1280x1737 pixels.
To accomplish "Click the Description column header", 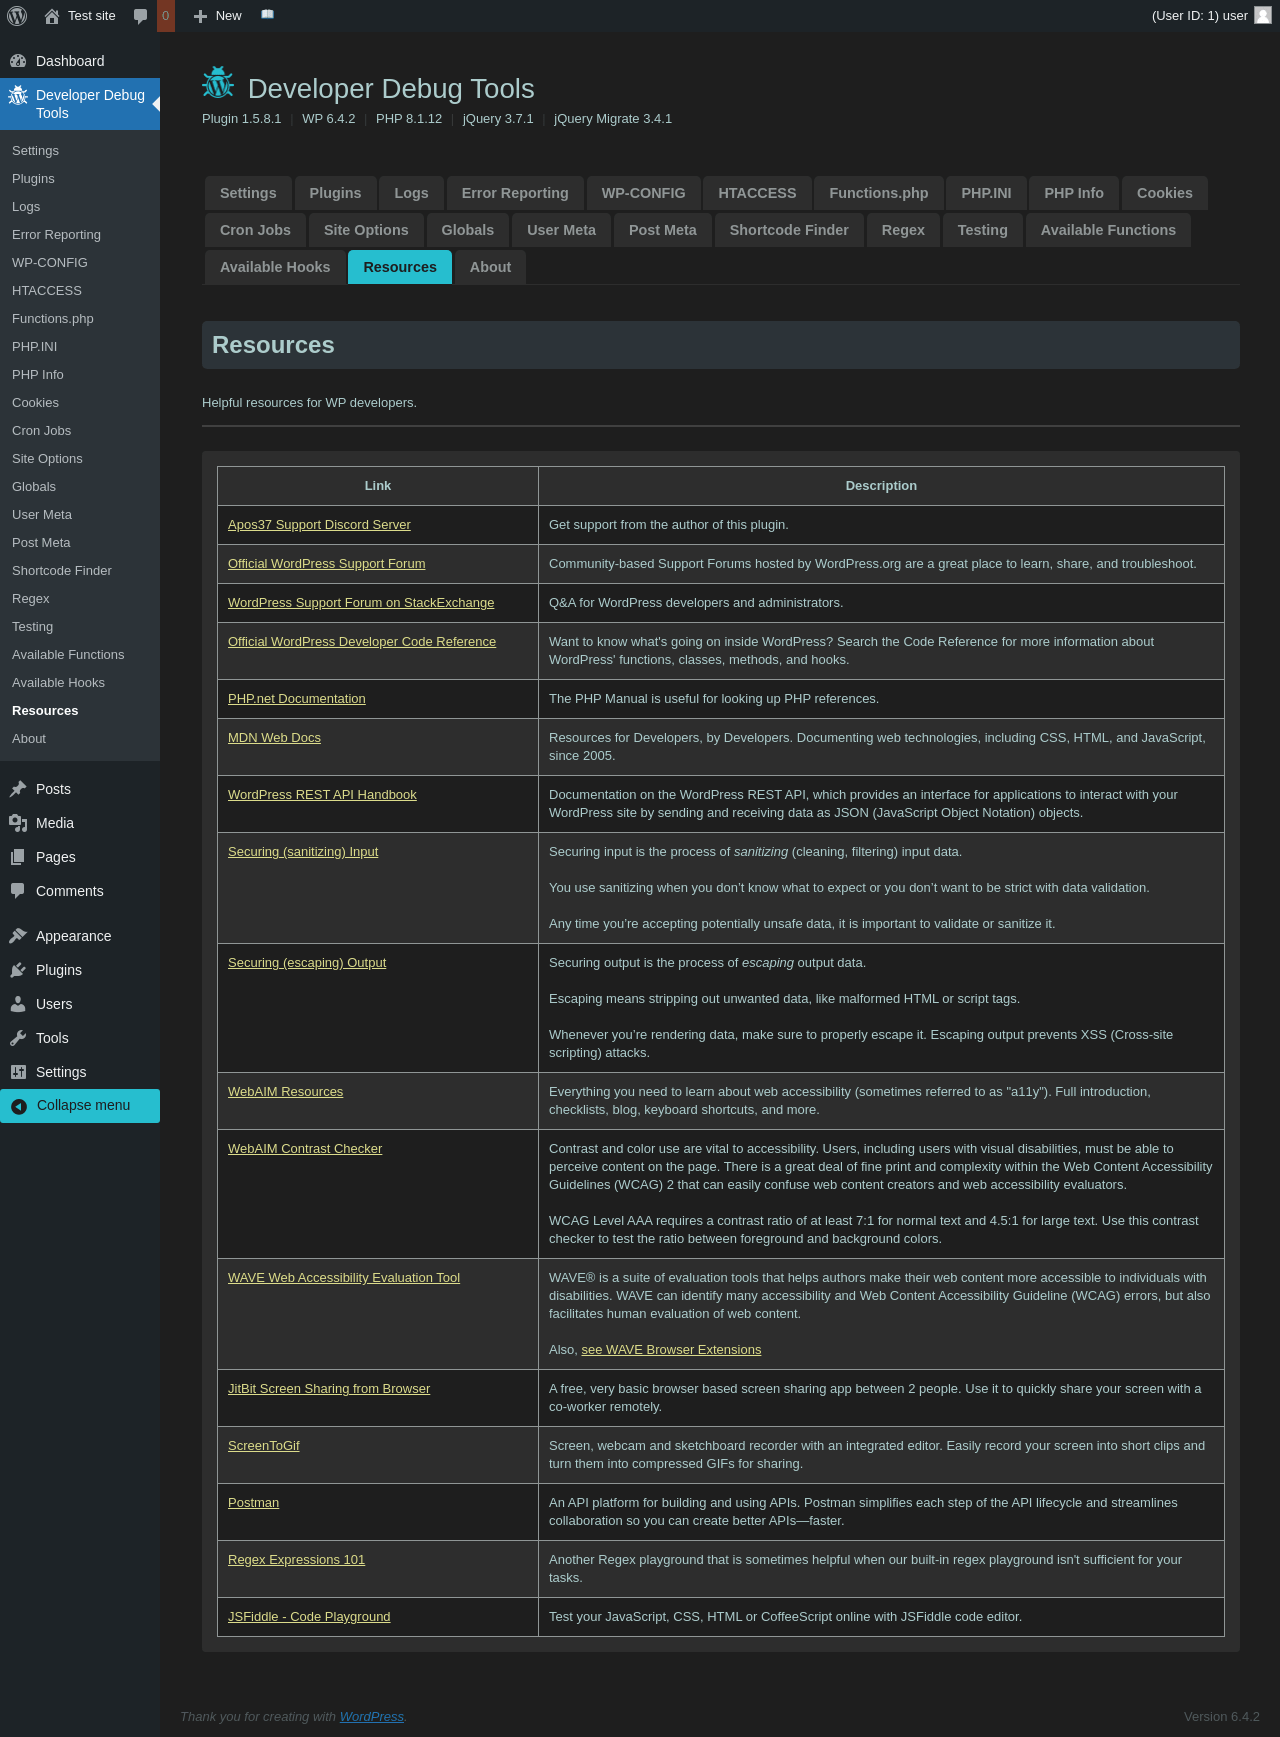I will (881, 486).
